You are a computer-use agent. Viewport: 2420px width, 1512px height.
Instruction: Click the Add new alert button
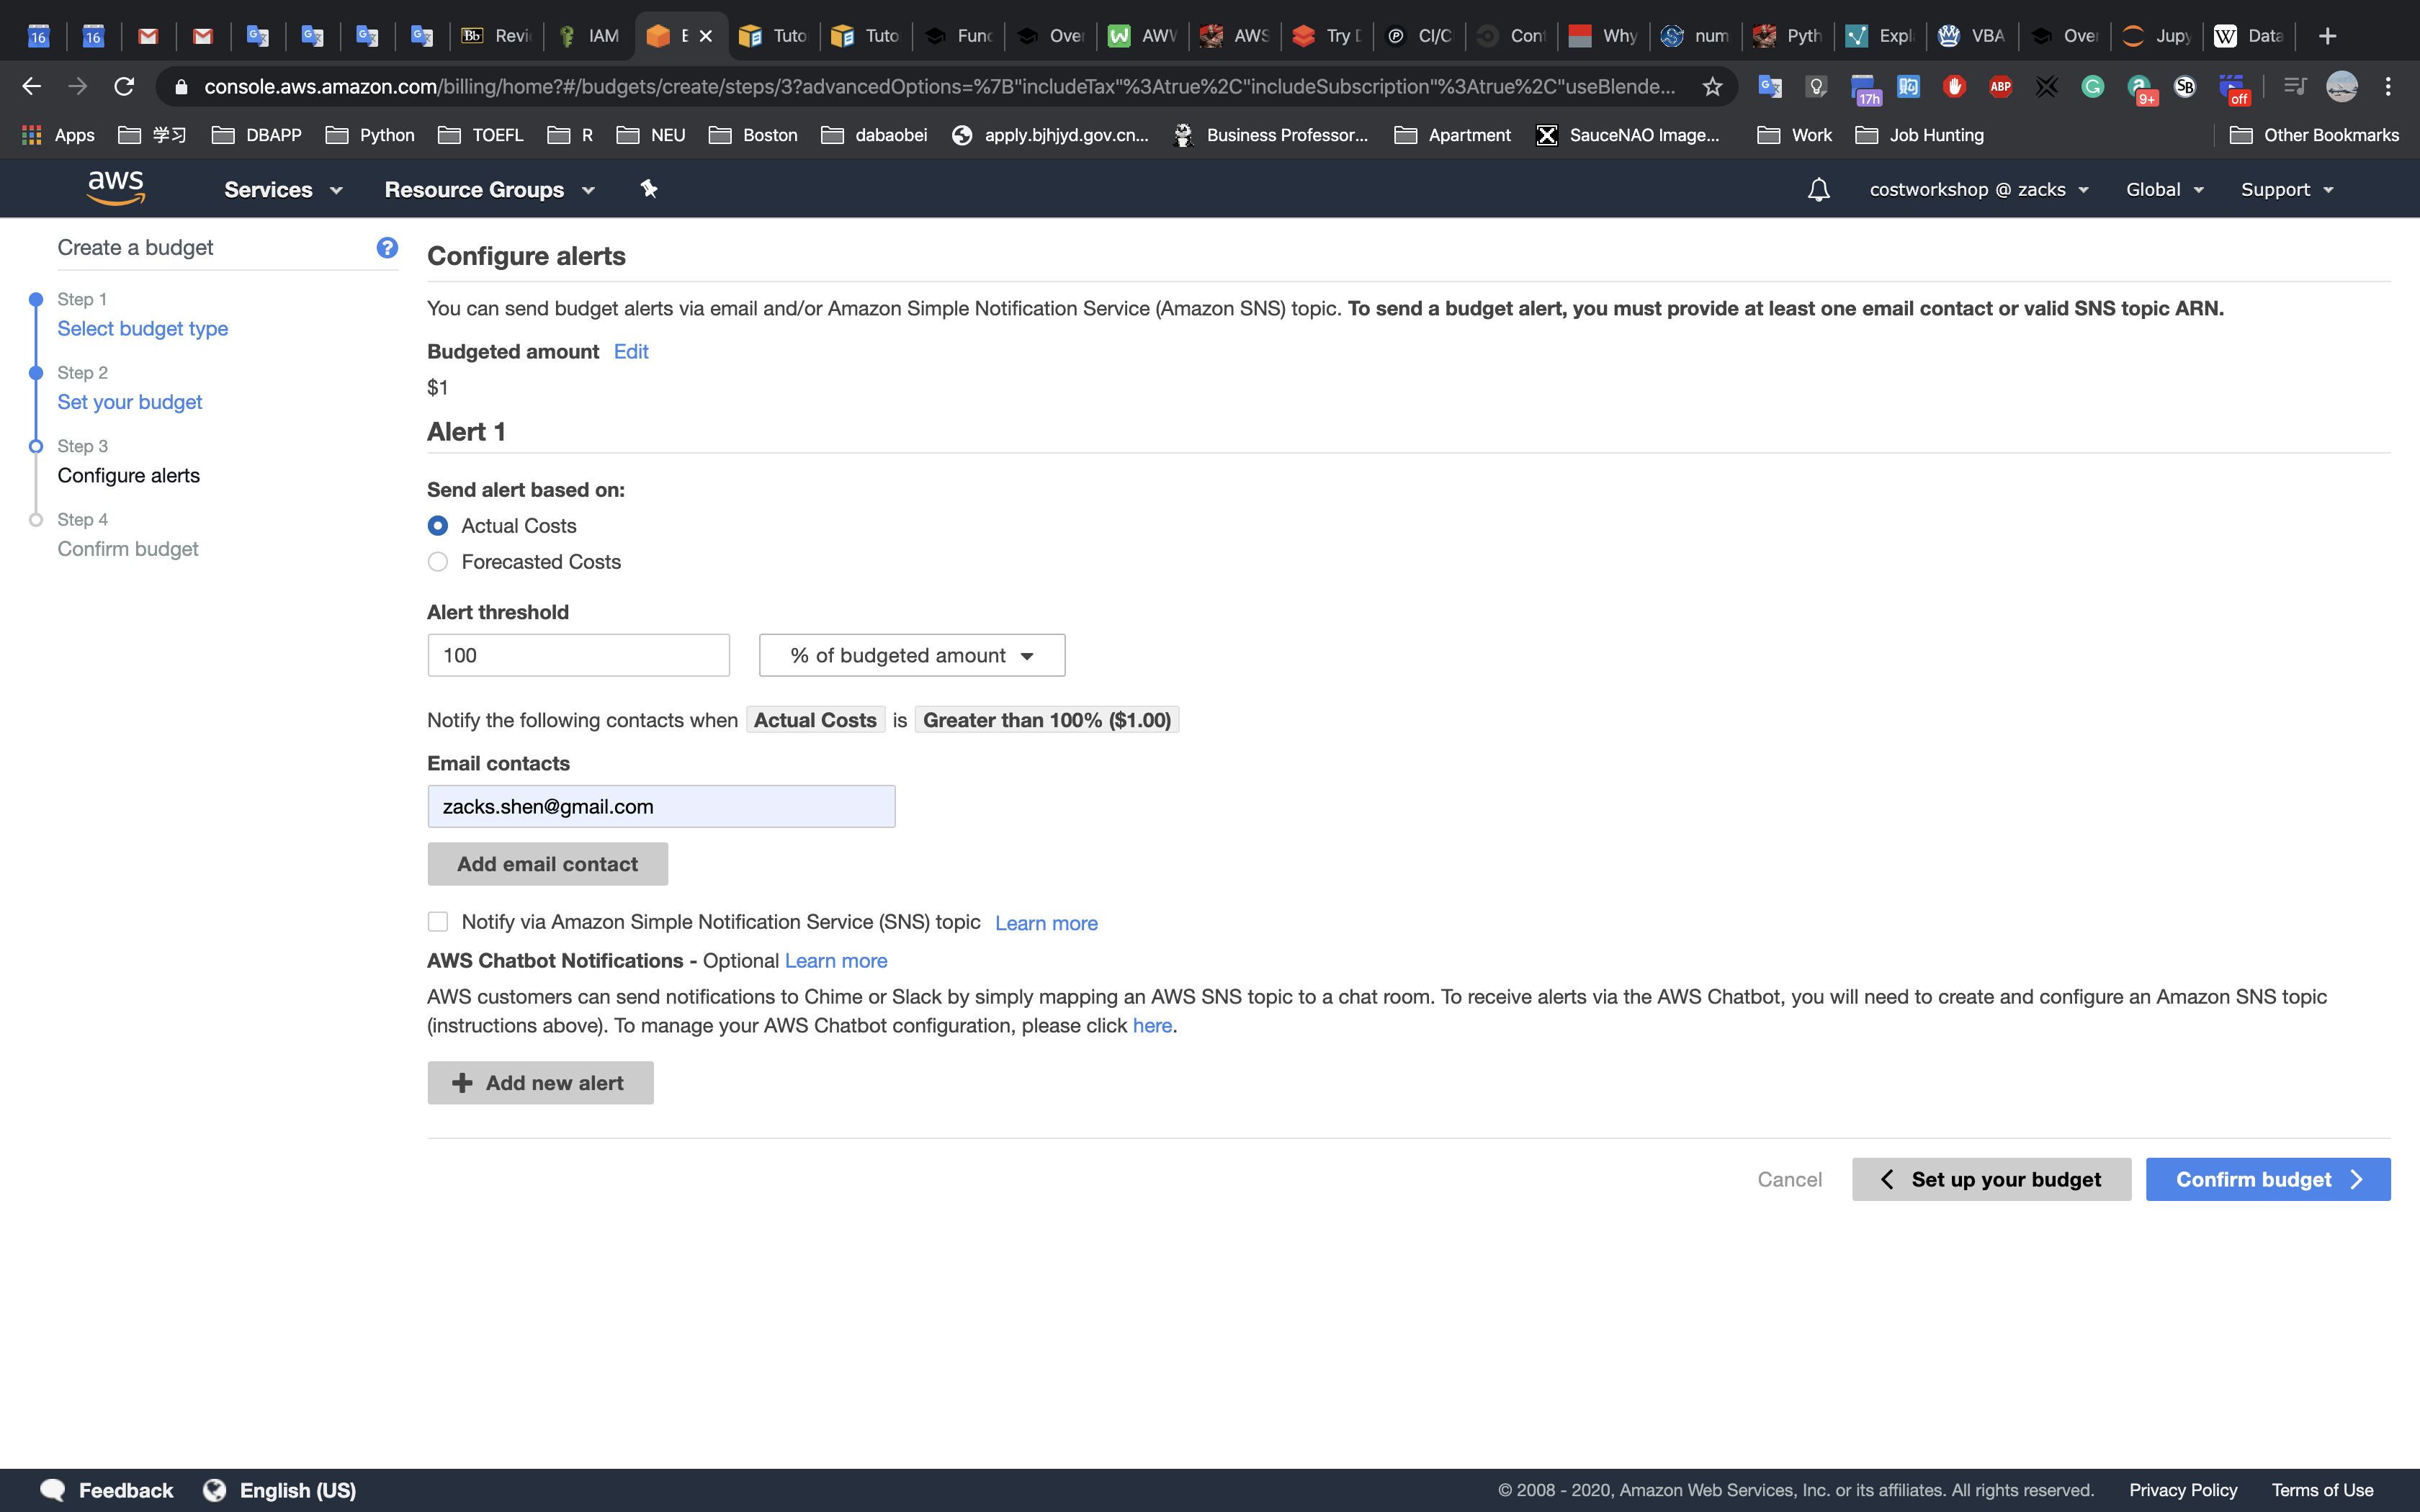tap(540, 1083)
